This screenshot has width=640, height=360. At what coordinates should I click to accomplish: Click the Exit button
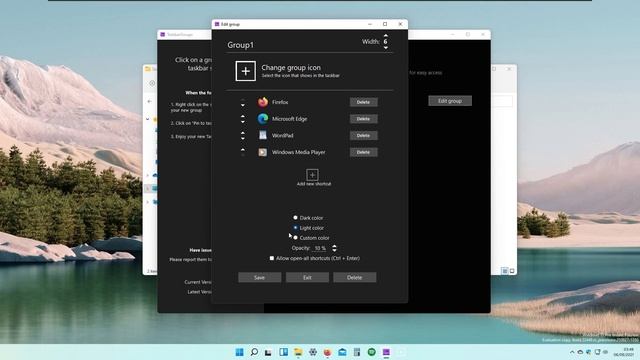point(307,278)
